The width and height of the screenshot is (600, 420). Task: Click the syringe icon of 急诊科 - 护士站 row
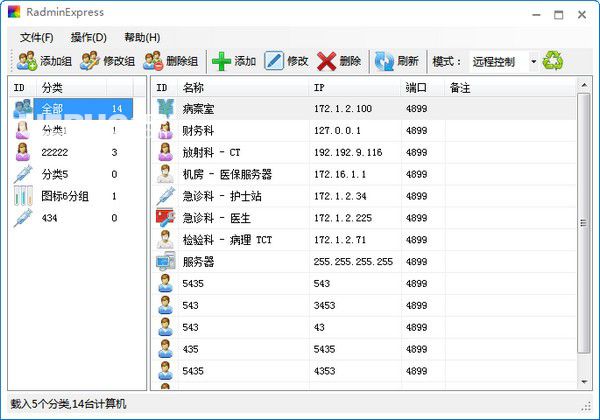click(x=165, y=196)
